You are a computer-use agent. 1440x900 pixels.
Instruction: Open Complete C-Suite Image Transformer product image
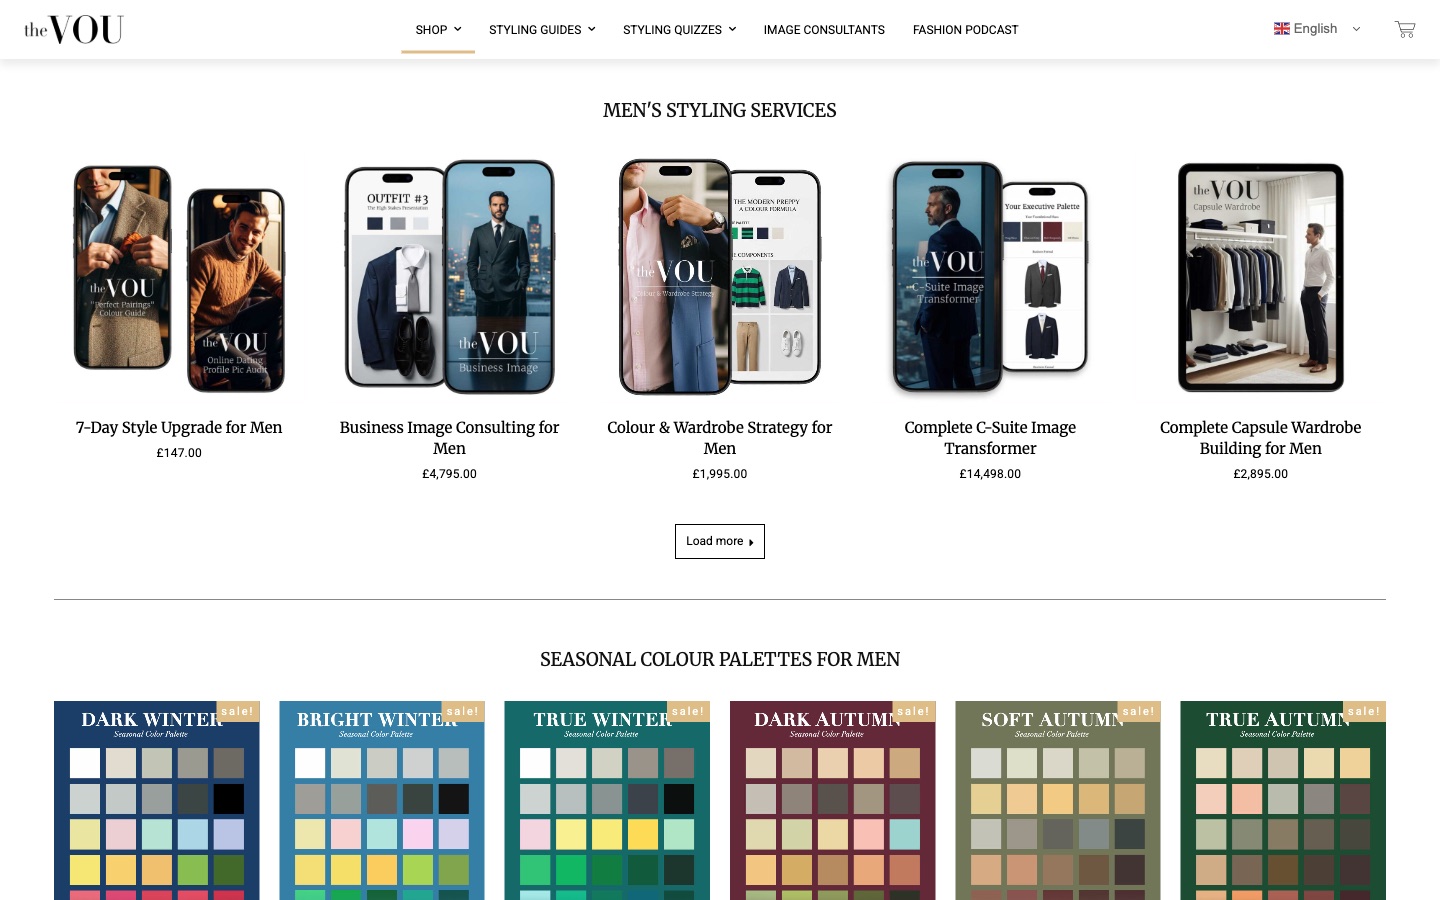point(990,278)
